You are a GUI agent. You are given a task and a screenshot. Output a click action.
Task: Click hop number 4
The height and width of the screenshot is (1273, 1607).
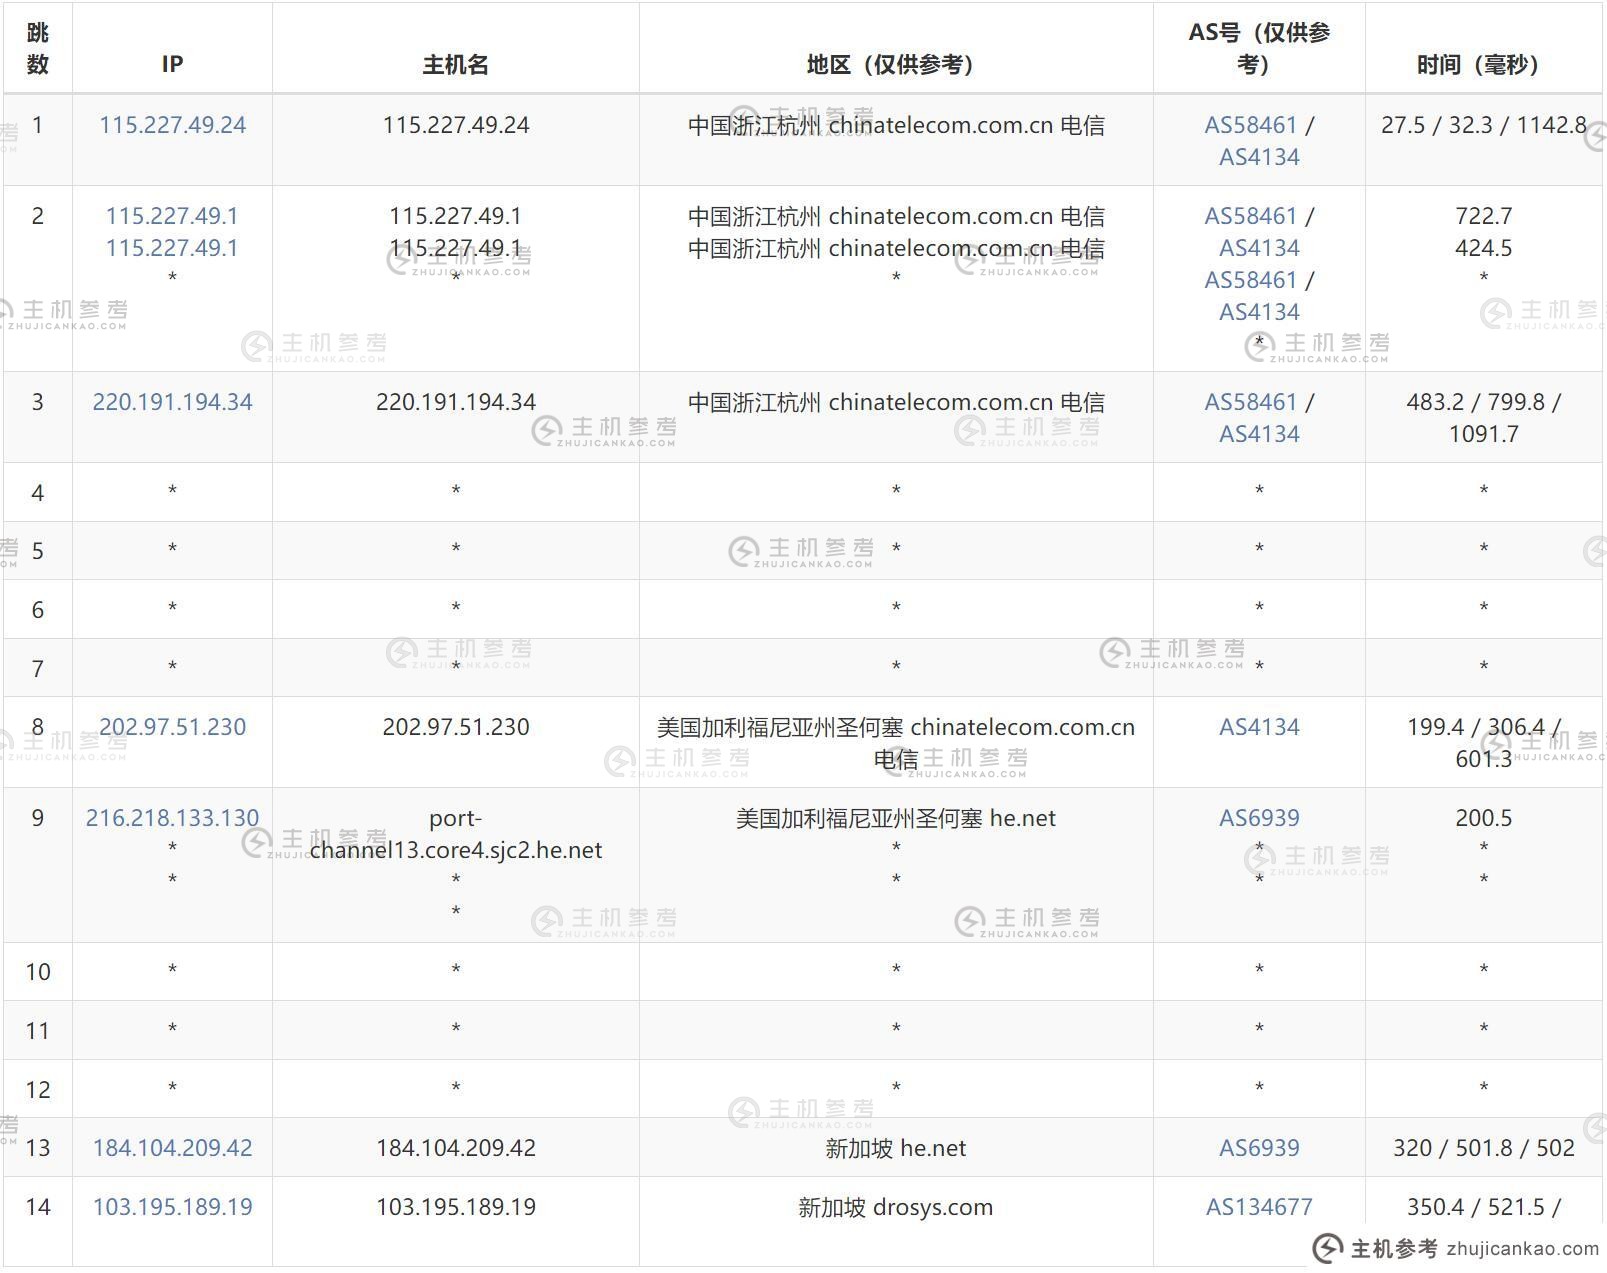coord(38,493)
